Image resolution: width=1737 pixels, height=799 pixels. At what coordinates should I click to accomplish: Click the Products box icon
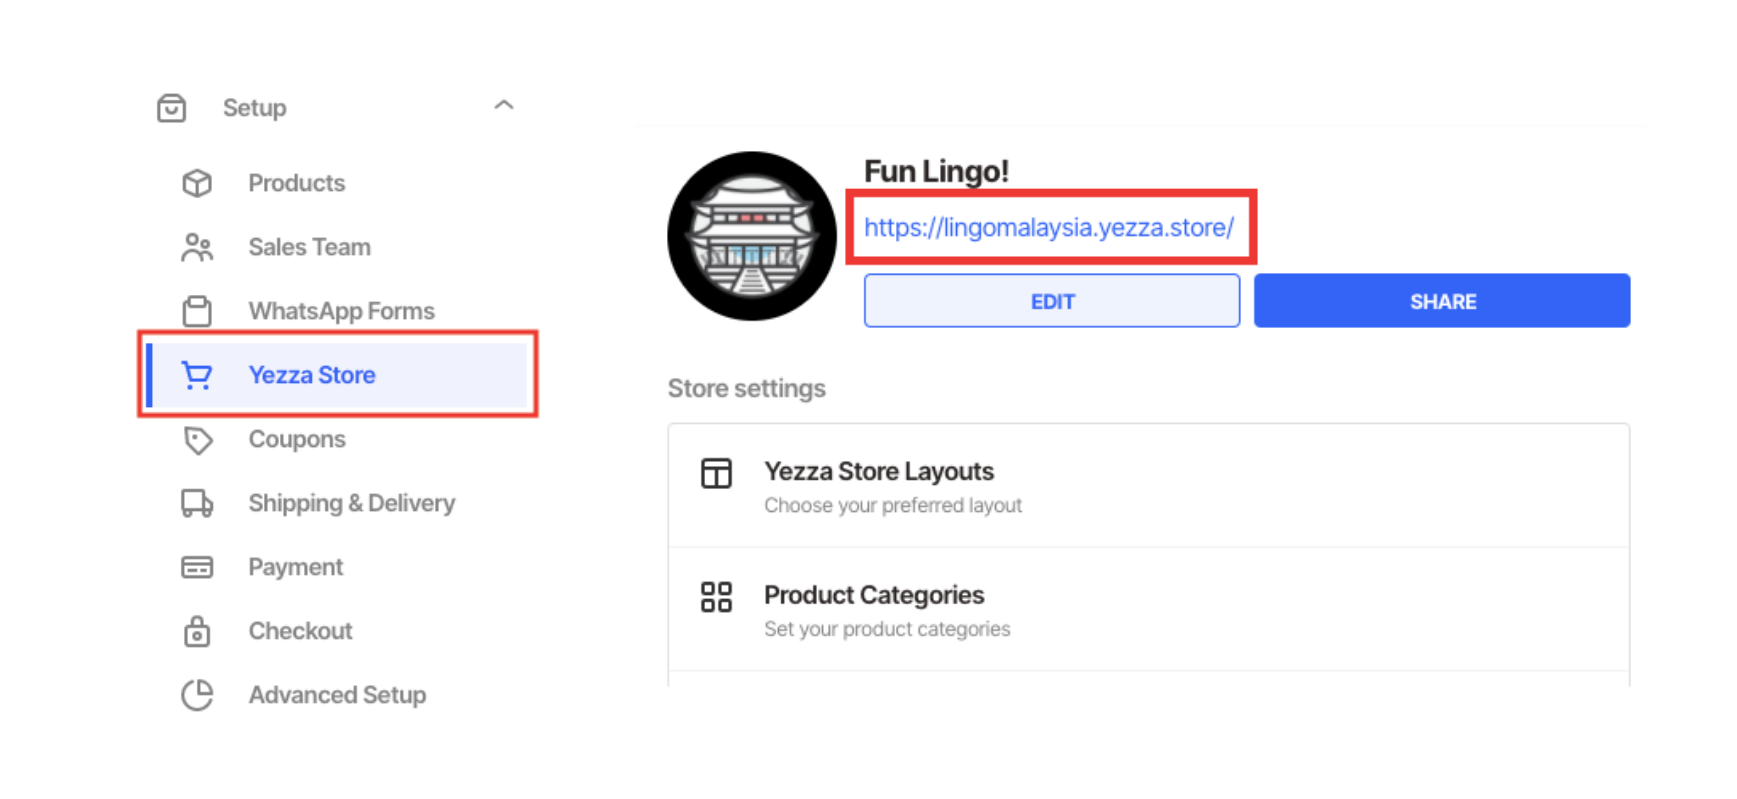coord(197,183)
